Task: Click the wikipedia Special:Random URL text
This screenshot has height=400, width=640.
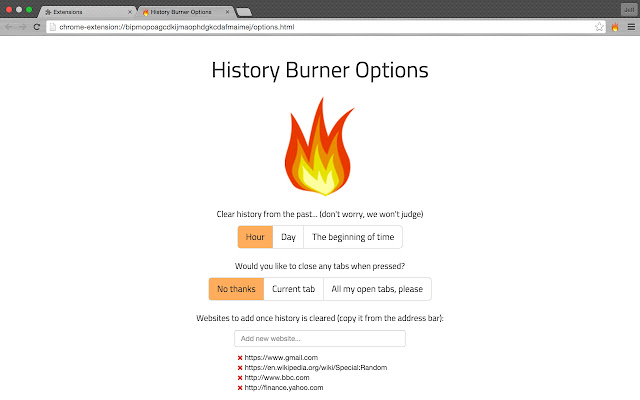Action: [316, 368]
